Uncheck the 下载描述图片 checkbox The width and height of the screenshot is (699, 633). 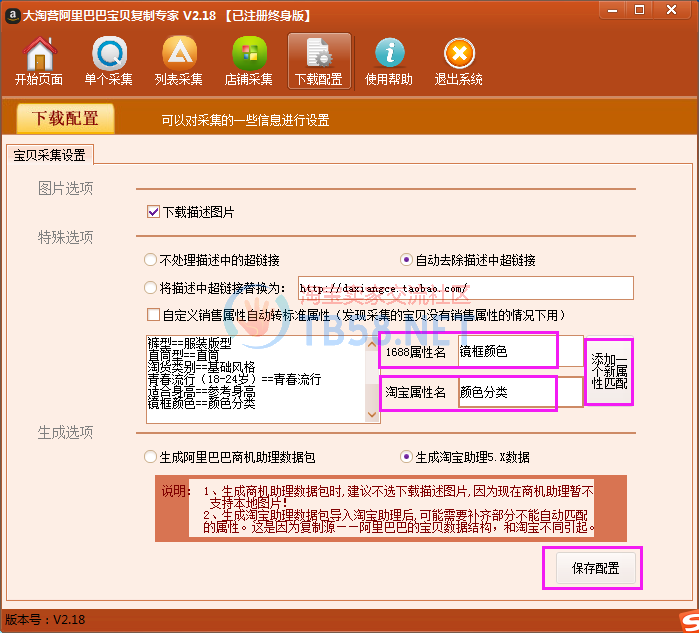[153, 212]
